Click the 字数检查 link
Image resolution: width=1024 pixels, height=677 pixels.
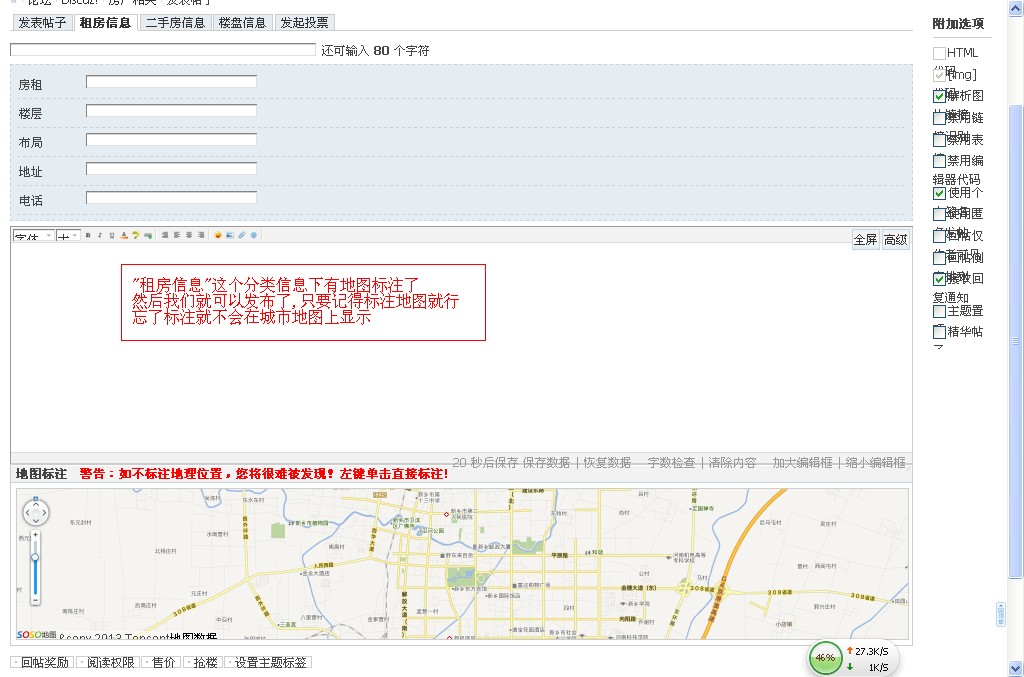[x=671, y=462]
